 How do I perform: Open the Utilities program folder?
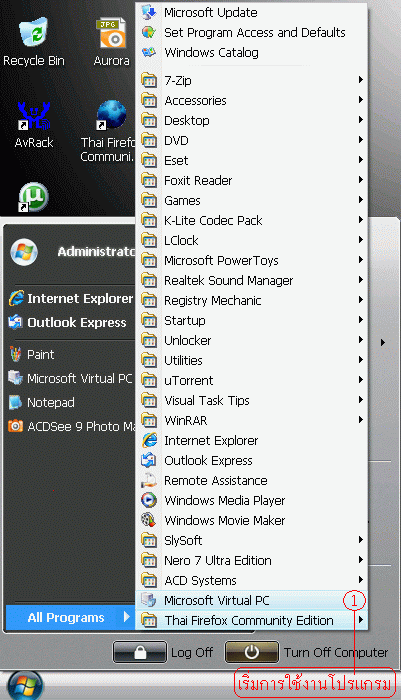(x=251, y=360)
